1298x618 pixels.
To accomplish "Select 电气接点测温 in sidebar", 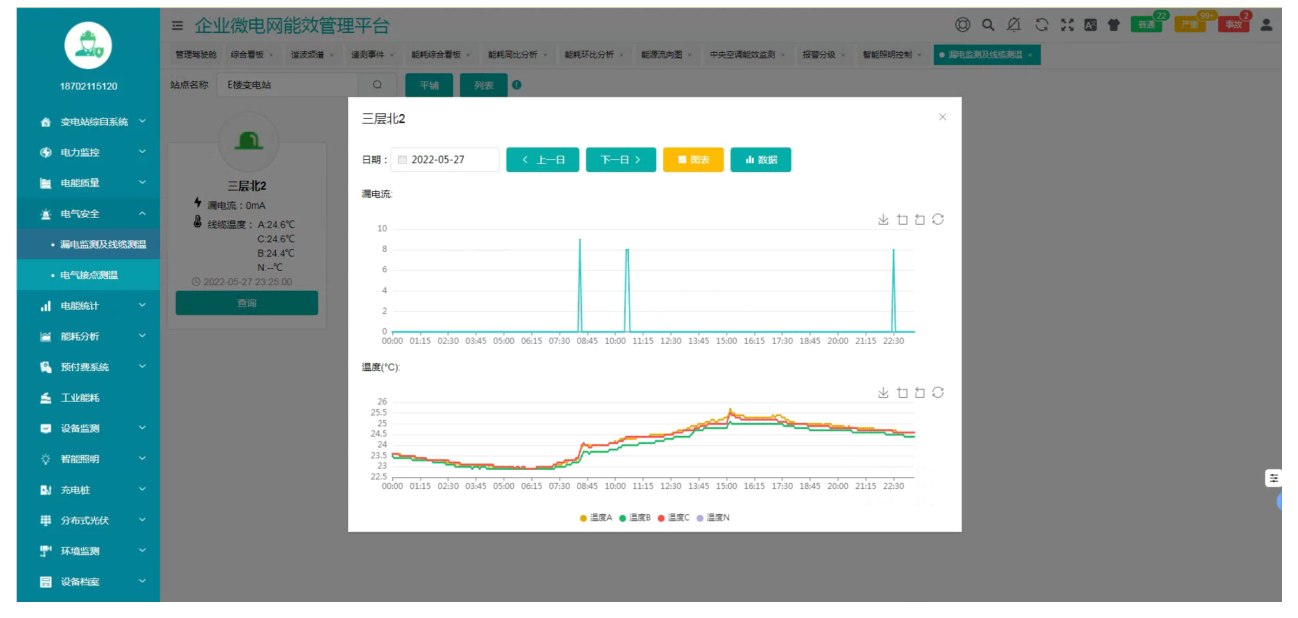I will click(89, 275).
